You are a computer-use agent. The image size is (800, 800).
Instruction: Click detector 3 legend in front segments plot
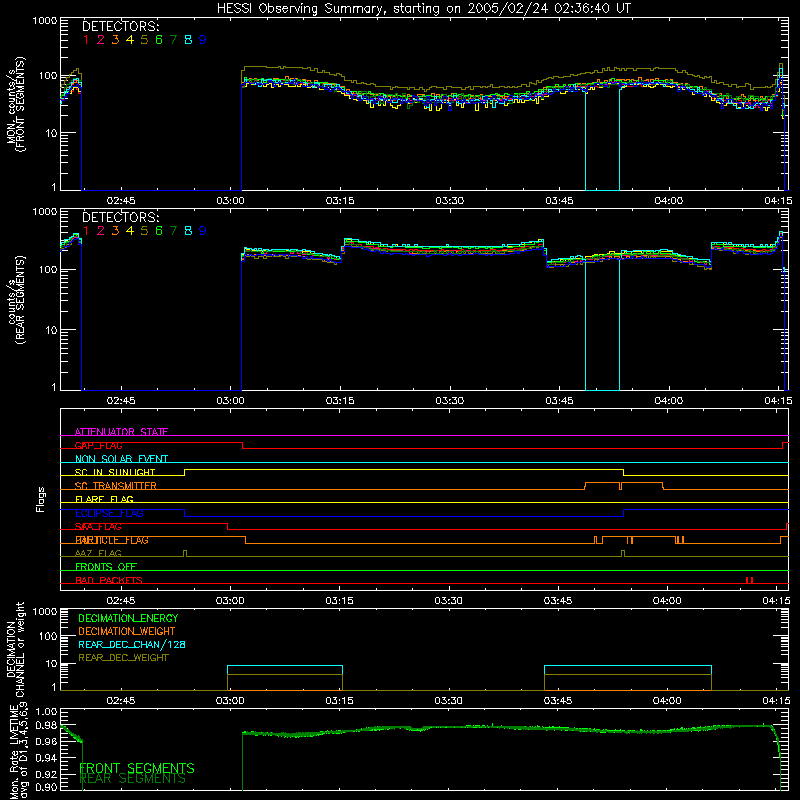coord(115,40)
